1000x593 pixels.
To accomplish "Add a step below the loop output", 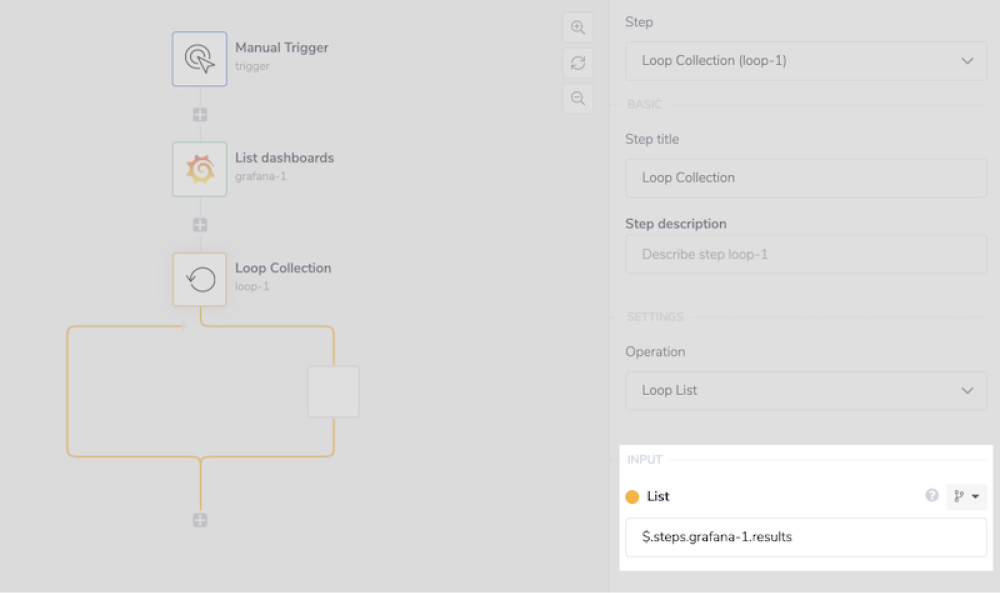I will [199, 519].
